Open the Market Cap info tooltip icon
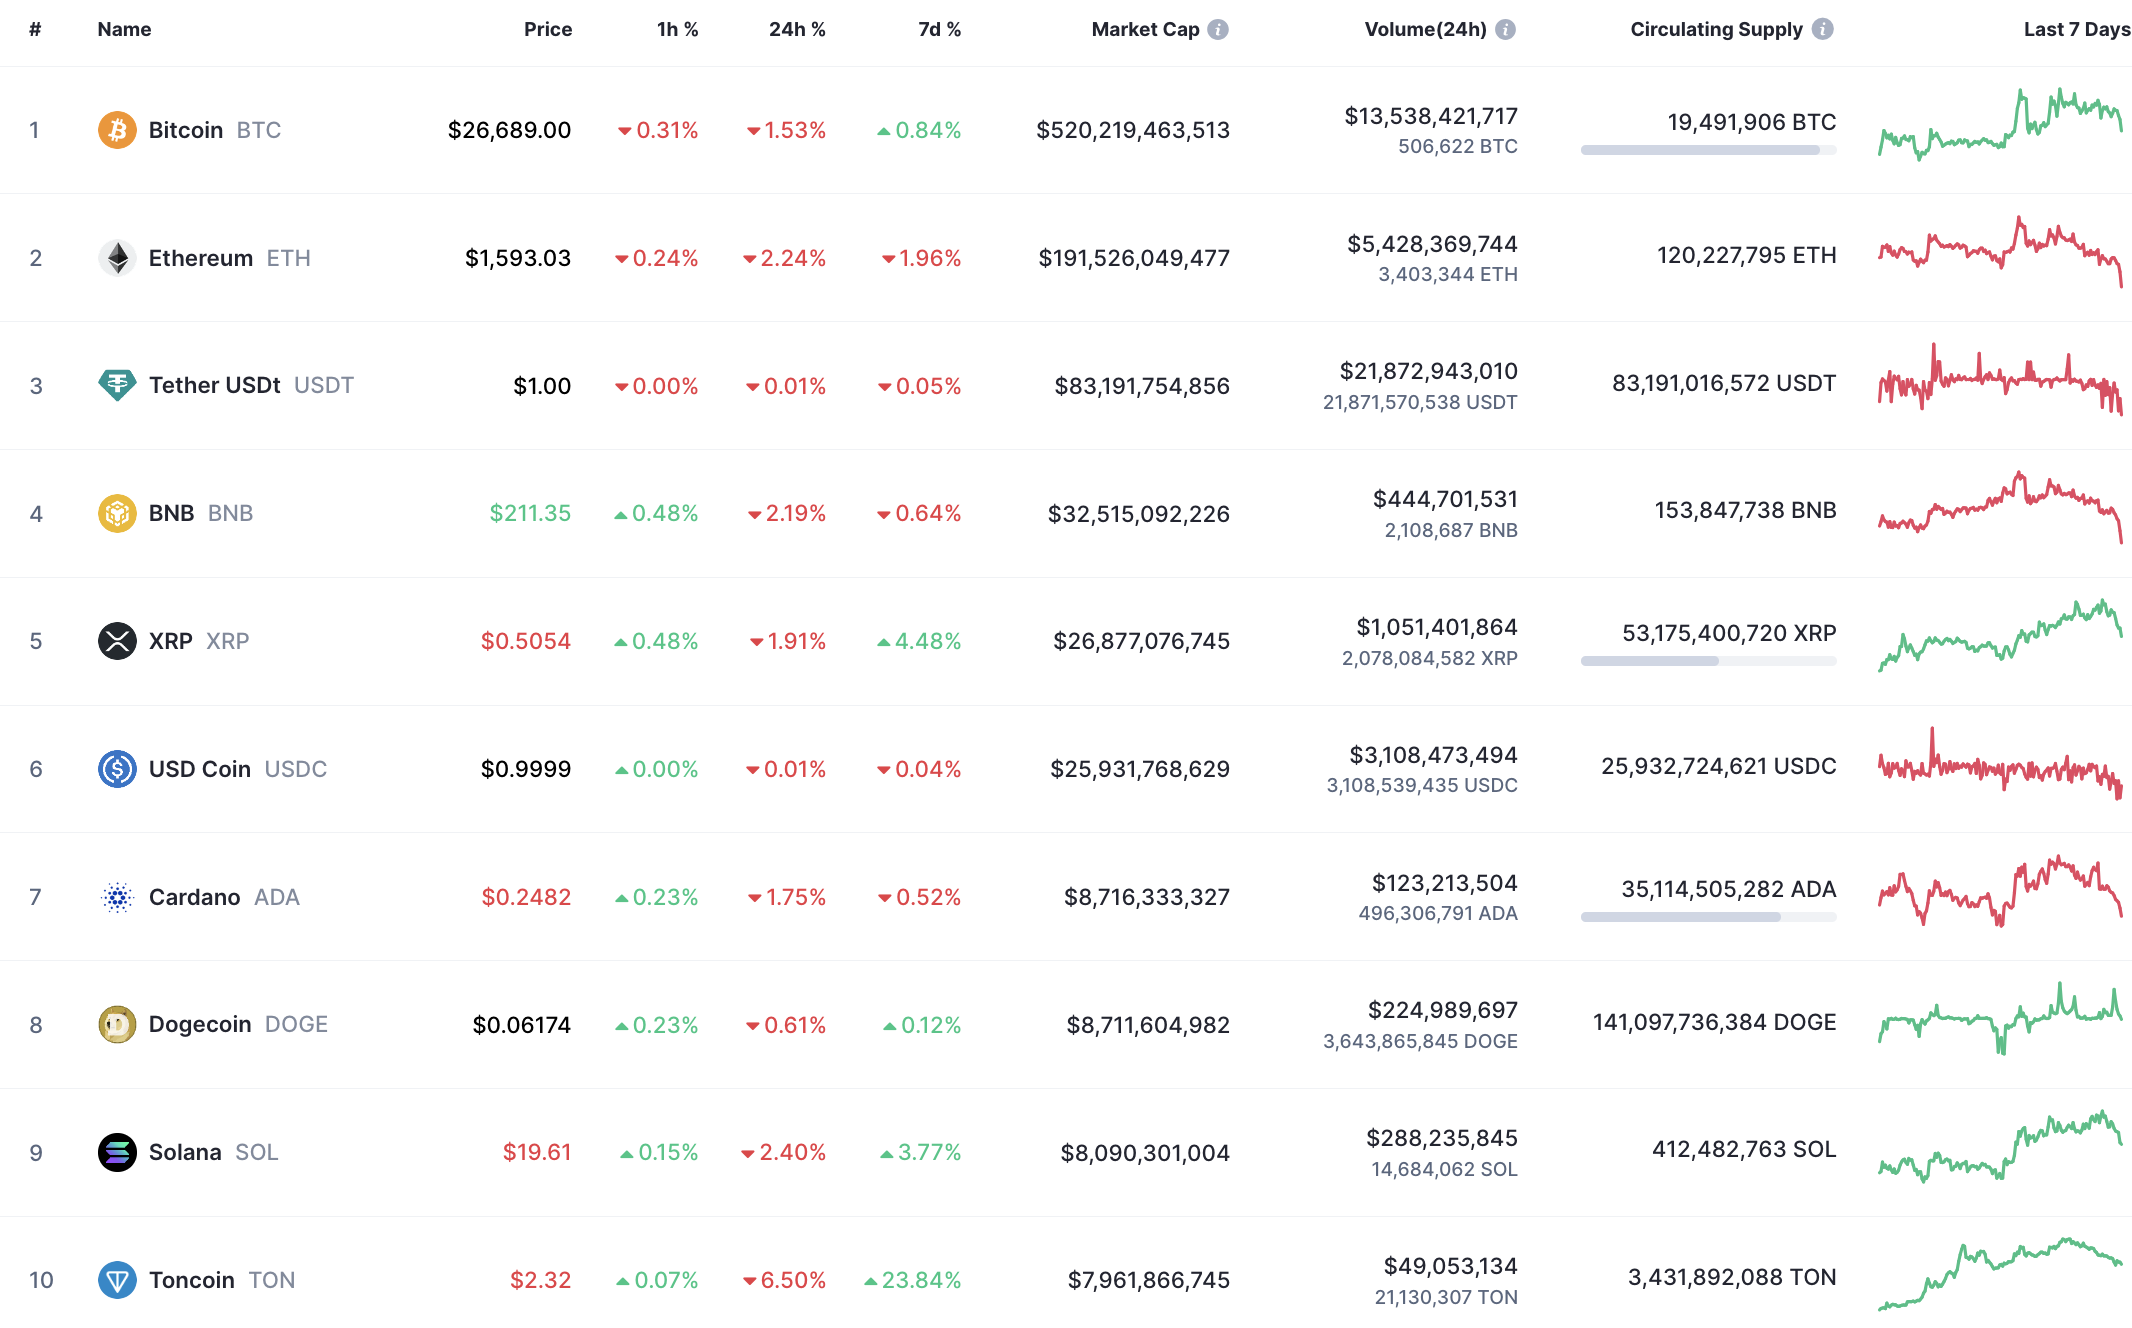The image size is (2132, 1328). point(1218,29)
